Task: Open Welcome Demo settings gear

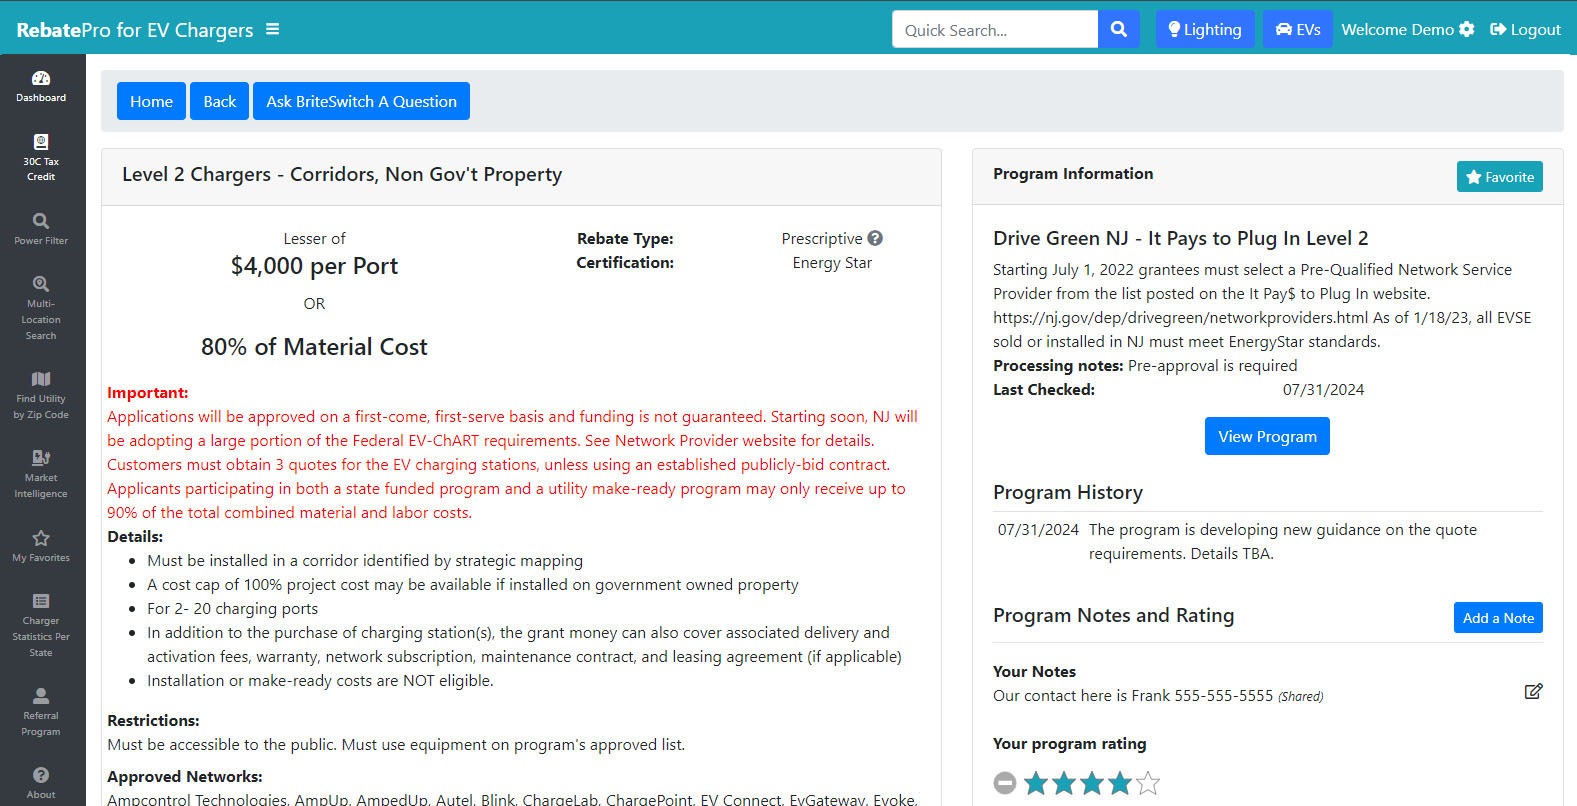Action: 1467,29
